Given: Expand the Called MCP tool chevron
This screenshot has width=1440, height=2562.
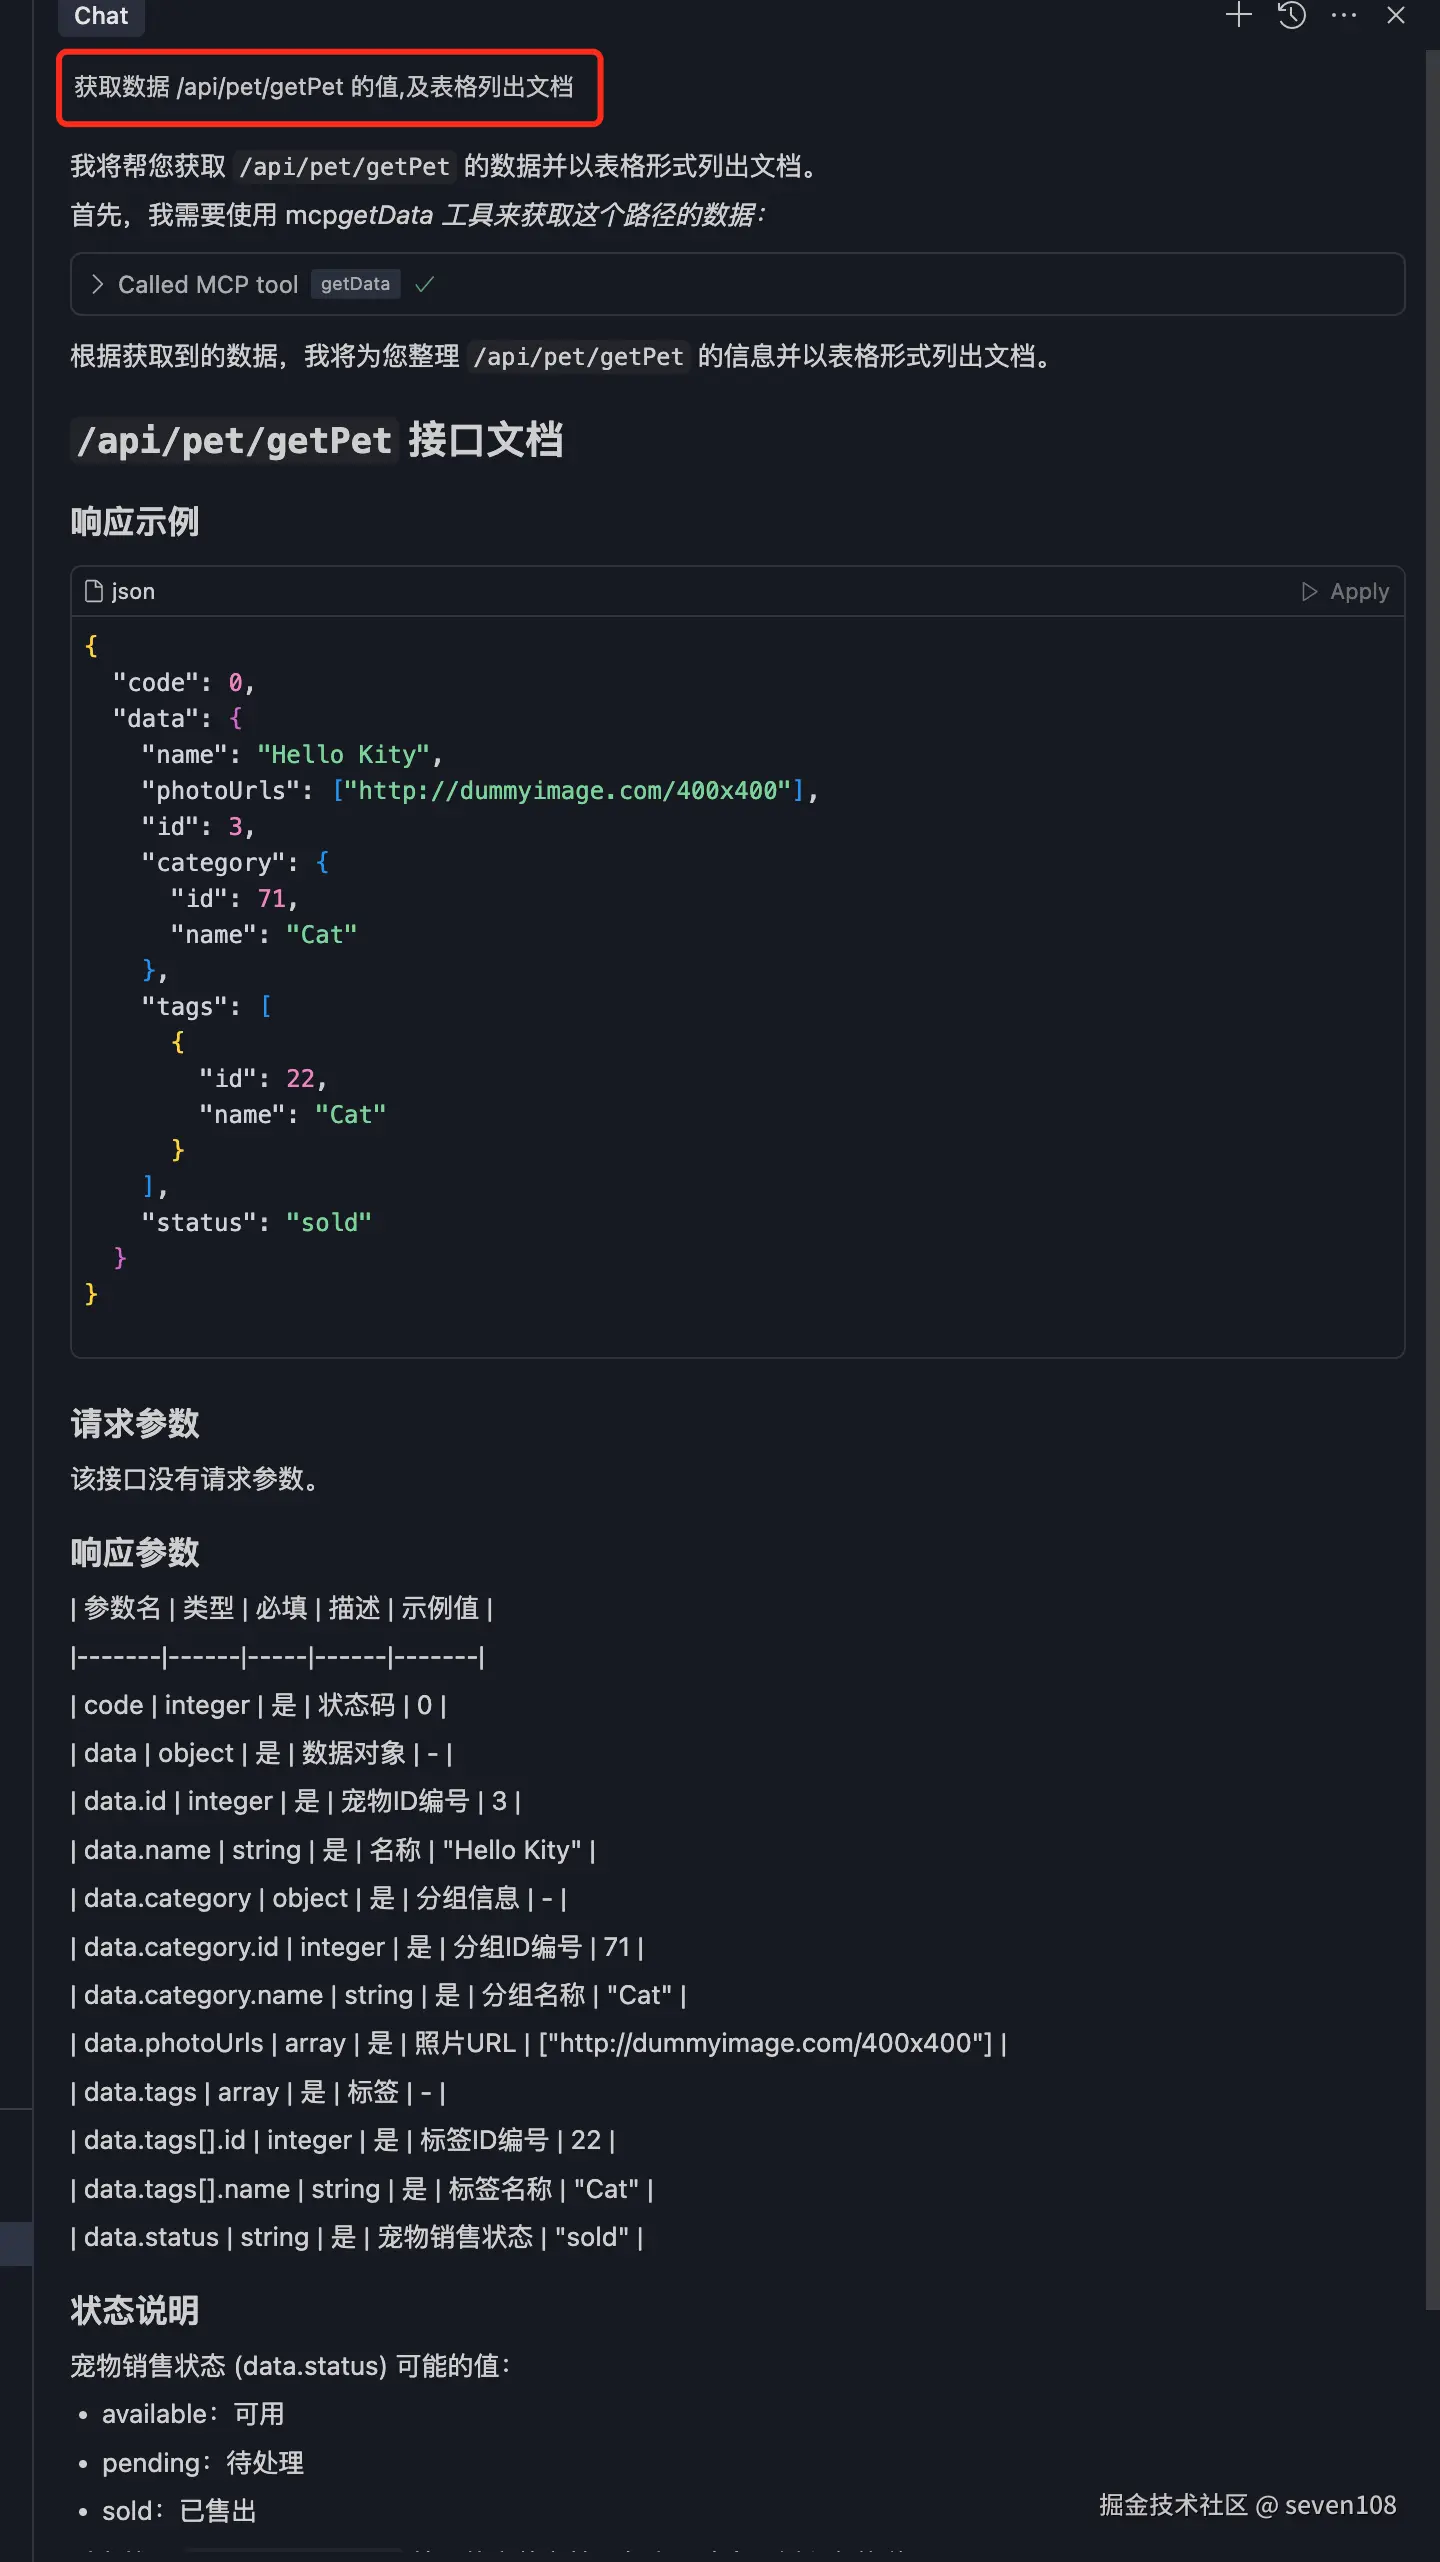Looking at the screenshot, I should [97, 285].
